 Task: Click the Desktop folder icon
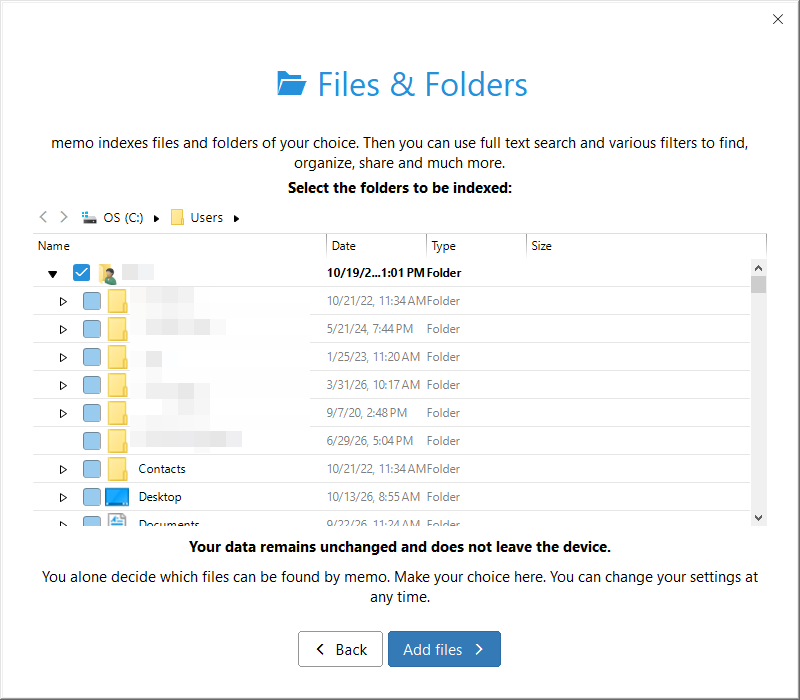[117, 496]
